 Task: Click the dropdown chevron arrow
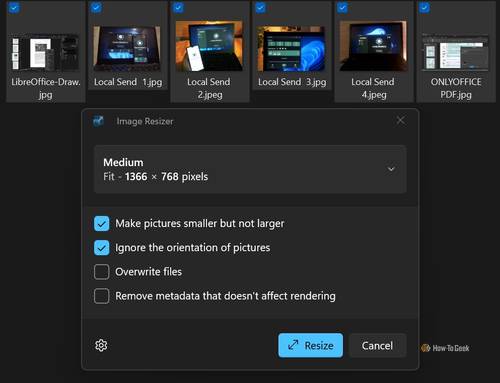tap(391, 169)
